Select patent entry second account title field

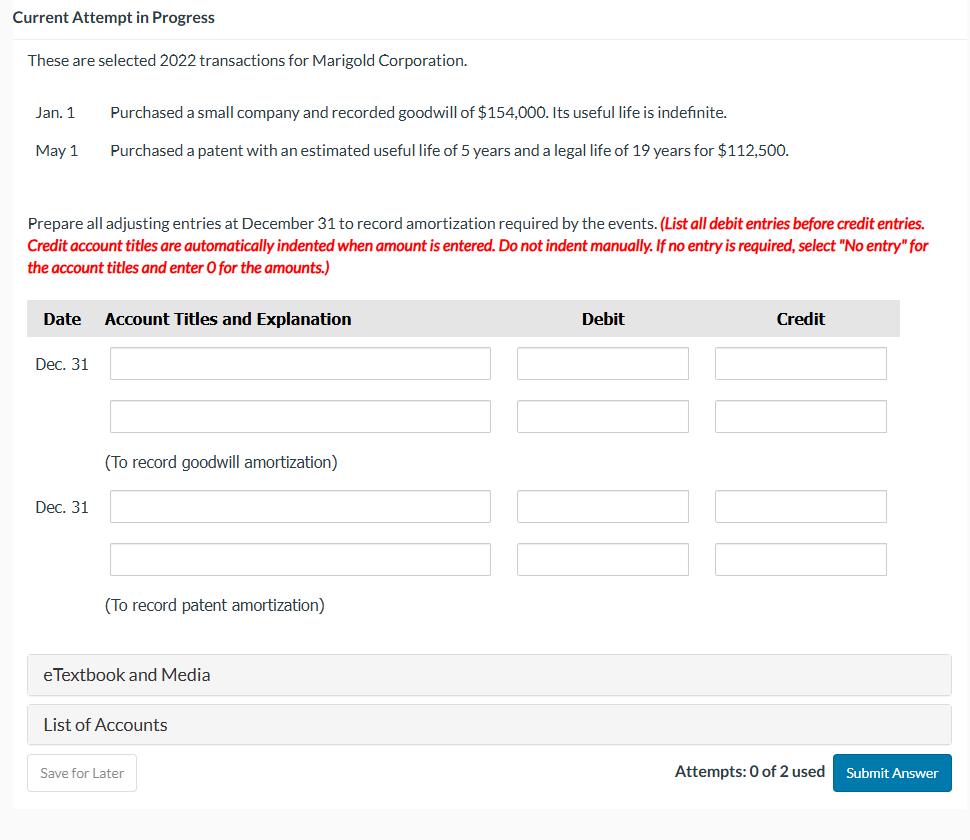[300, 560]
